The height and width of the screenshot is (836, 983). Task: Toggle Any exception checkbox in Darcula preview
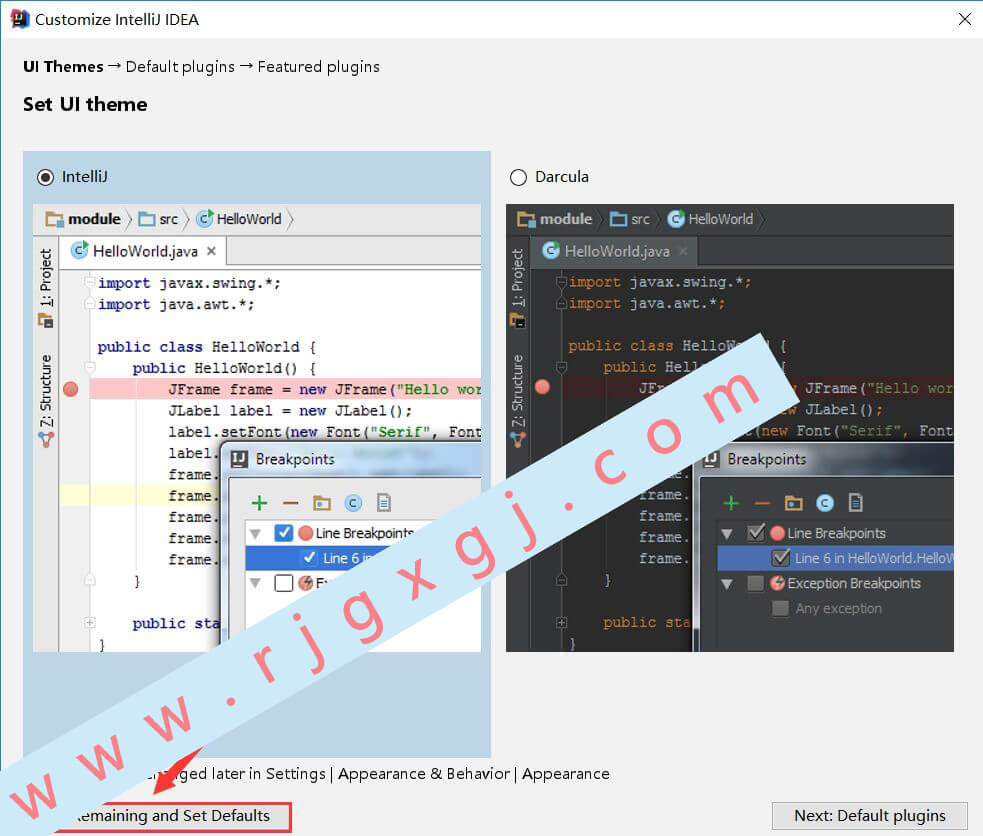(781, 609)
